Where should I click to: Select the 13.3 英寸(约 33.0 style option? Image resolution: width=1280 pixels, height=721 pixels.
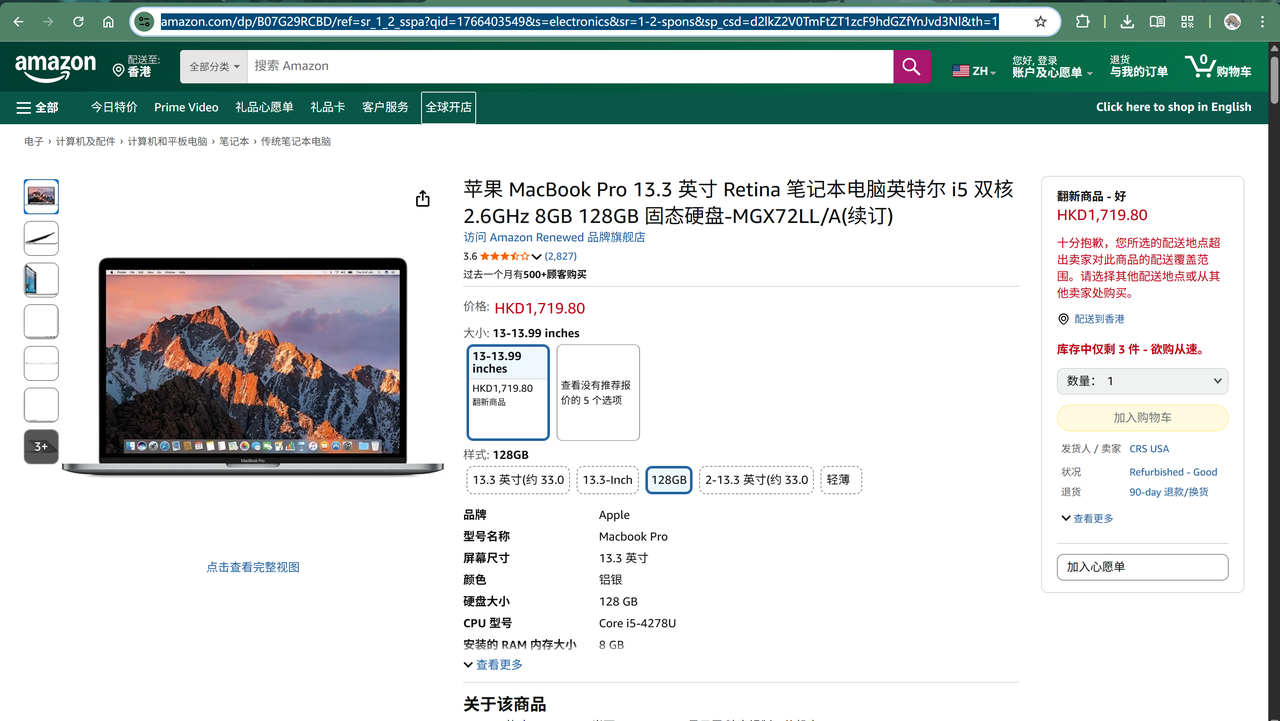[518, 480]
